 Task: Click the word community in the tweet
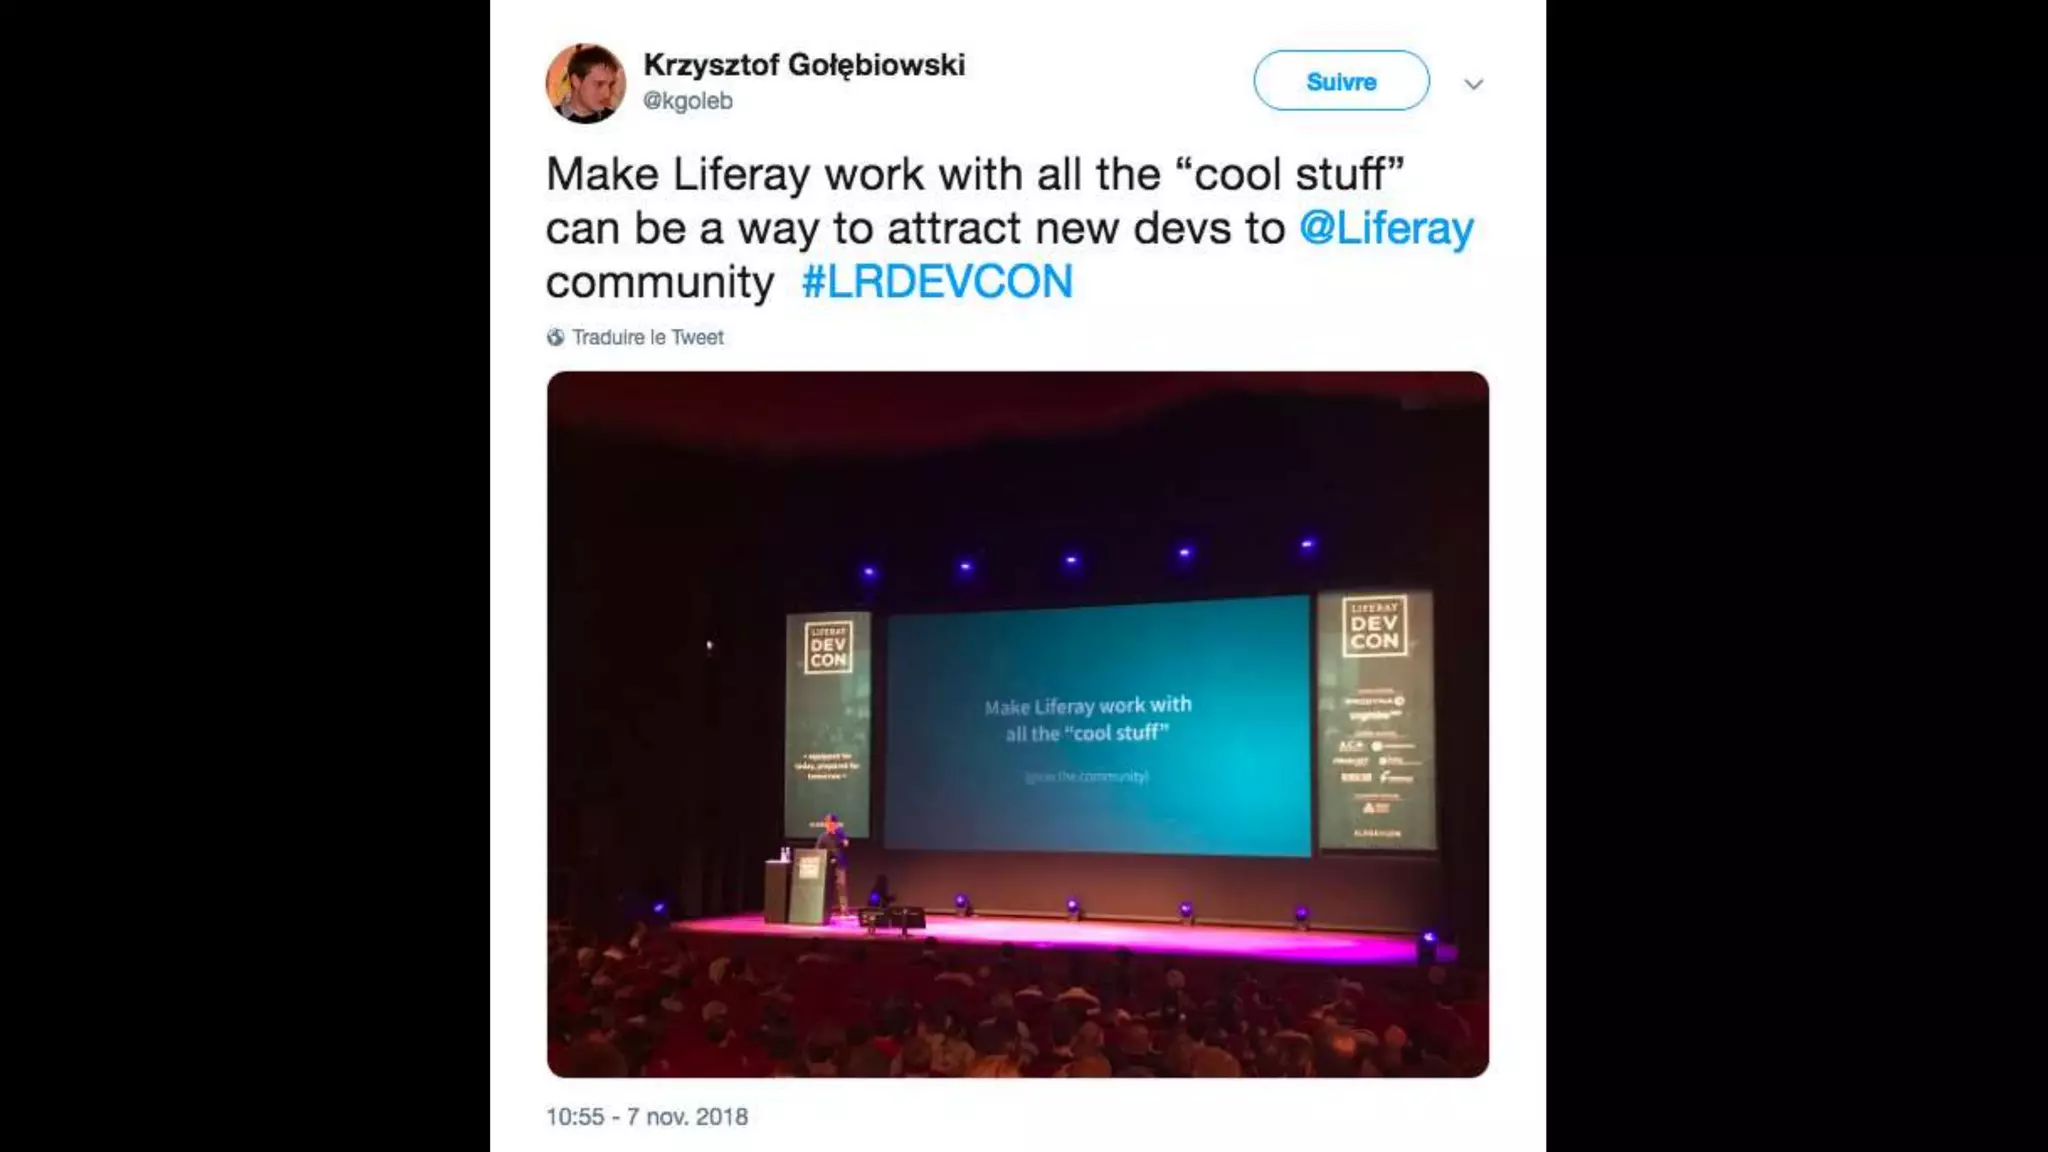660,282
